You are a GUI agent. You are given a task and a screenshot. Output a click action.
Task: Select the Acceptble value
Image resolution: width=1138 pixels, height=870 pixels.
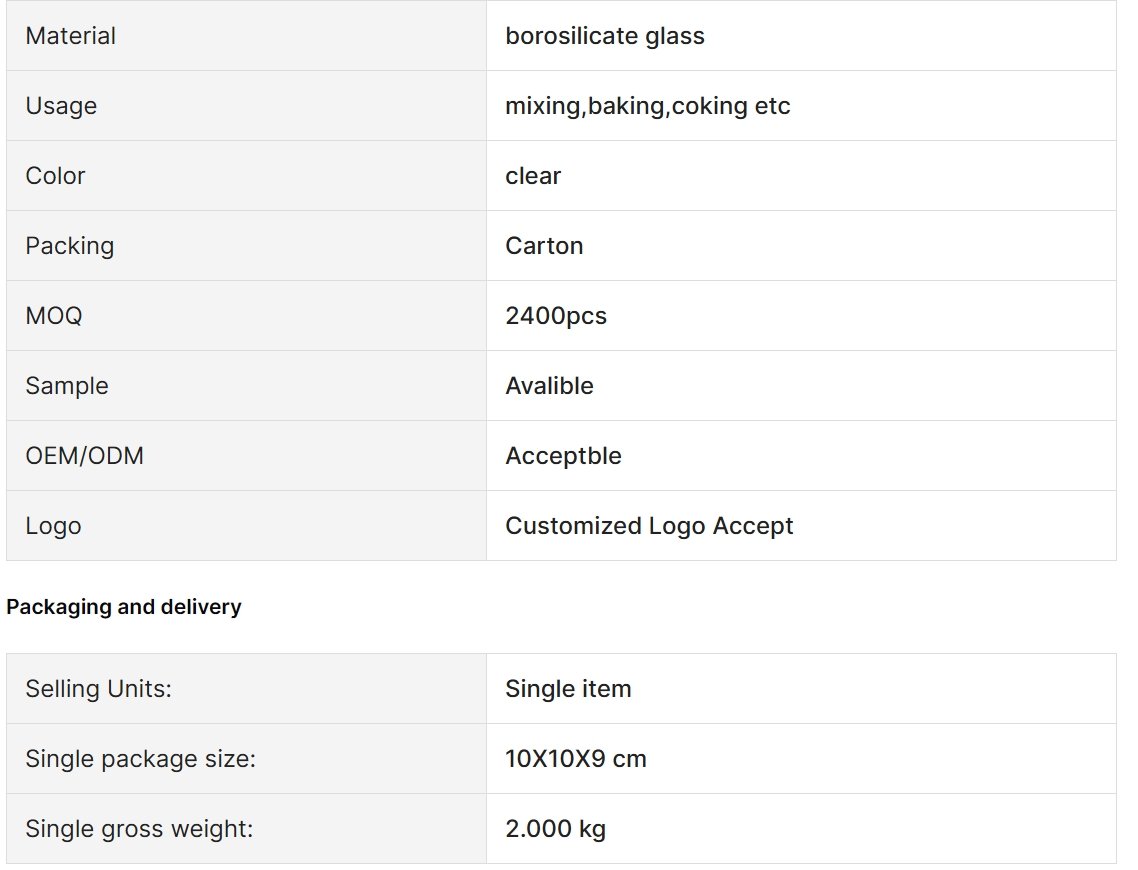tap(563, 456)
